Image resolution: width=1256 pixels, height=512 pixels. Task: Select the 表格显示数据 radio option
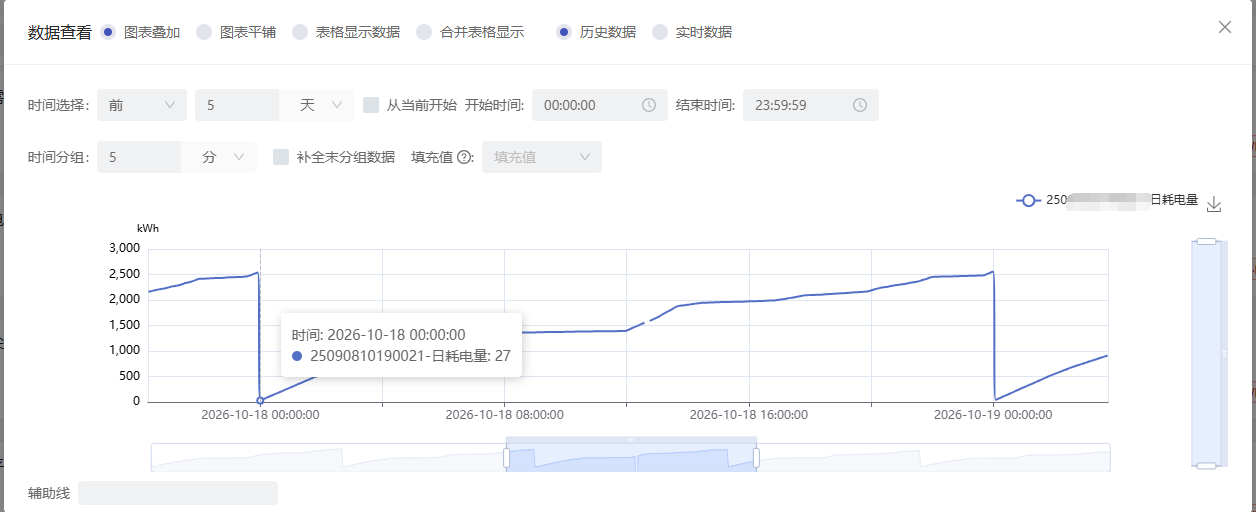(x=300, y=32)
